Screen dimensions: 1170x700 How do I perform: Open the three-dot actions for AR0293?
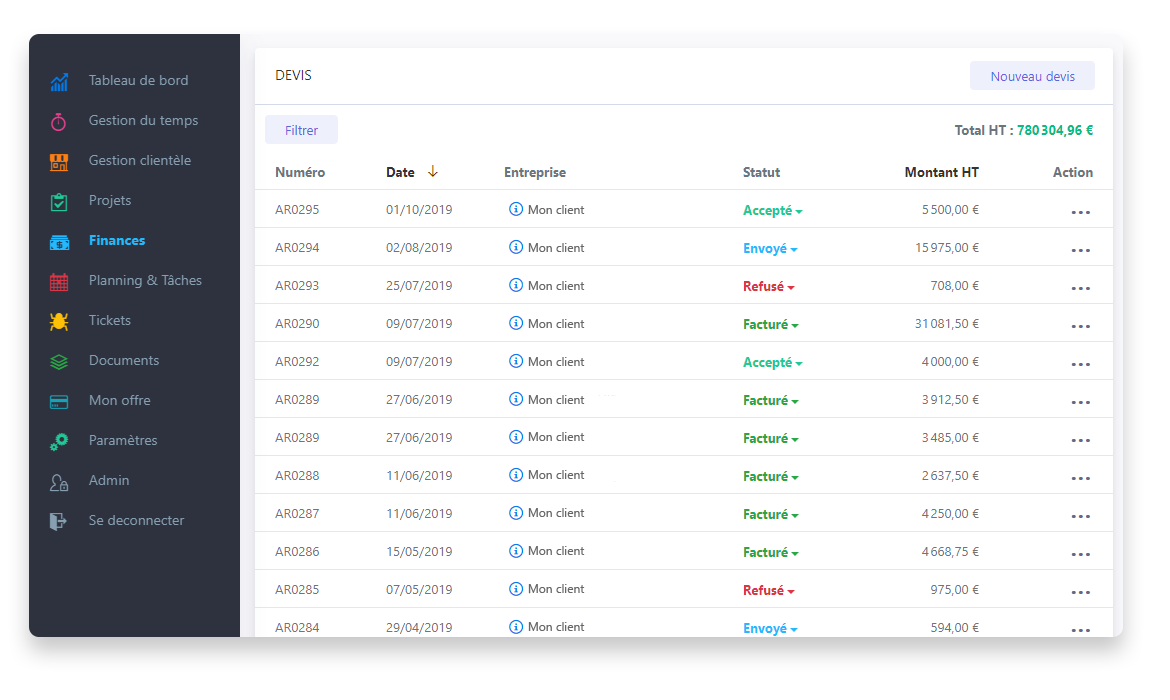click(1080, 289)
